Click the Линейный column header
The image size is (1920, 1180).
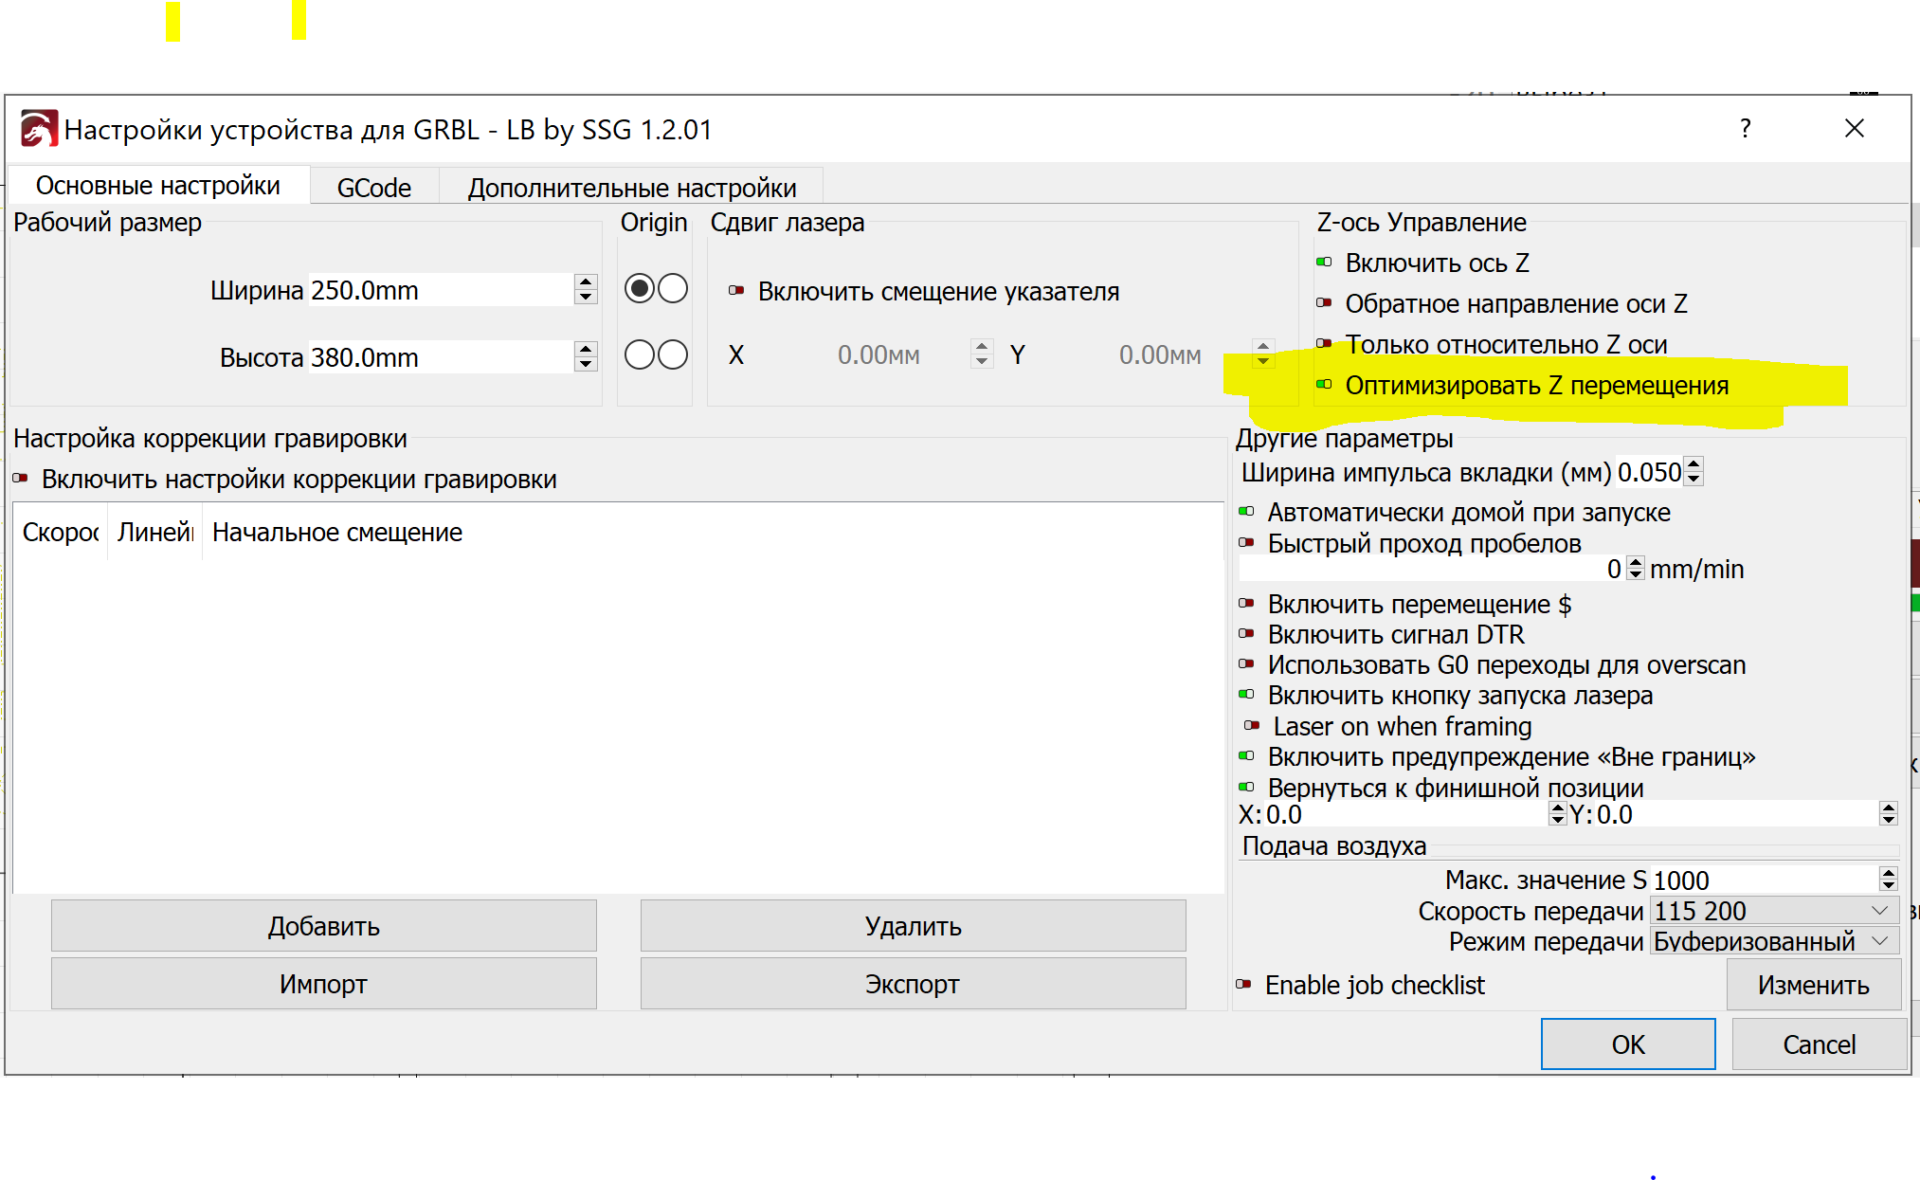[x=155, y=532]
